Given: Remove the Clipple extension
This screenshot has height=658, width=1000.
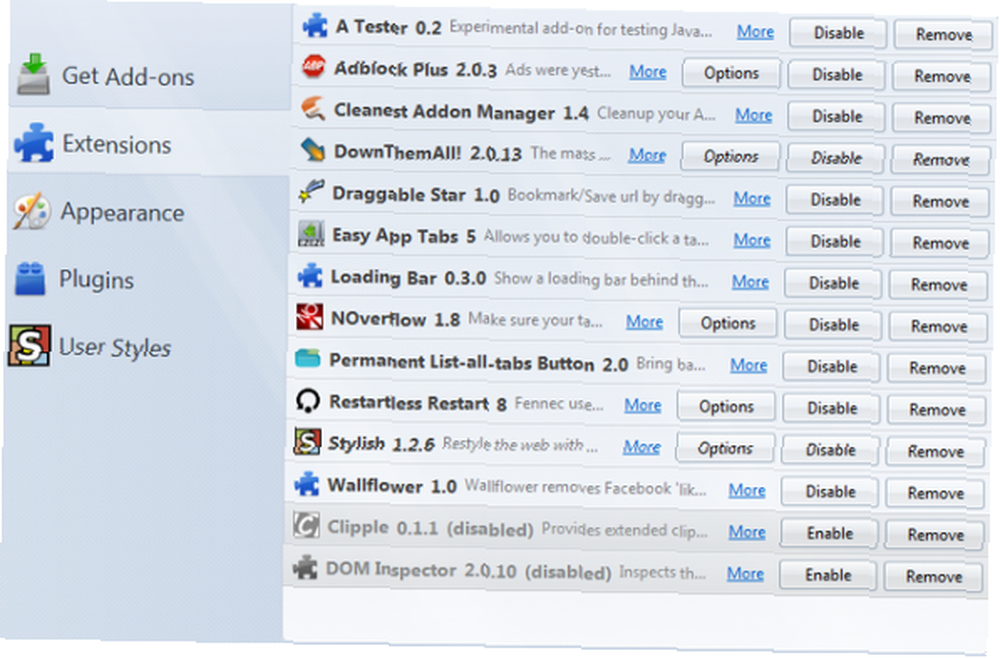Looking at the screenshot, I should pos(935,535).
